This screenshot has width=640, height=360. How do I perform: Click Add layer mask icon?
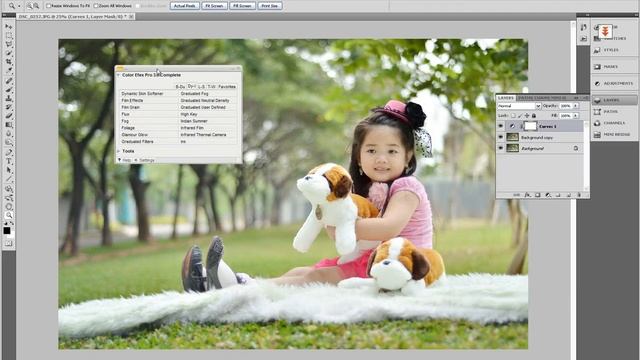pos(538,195)
